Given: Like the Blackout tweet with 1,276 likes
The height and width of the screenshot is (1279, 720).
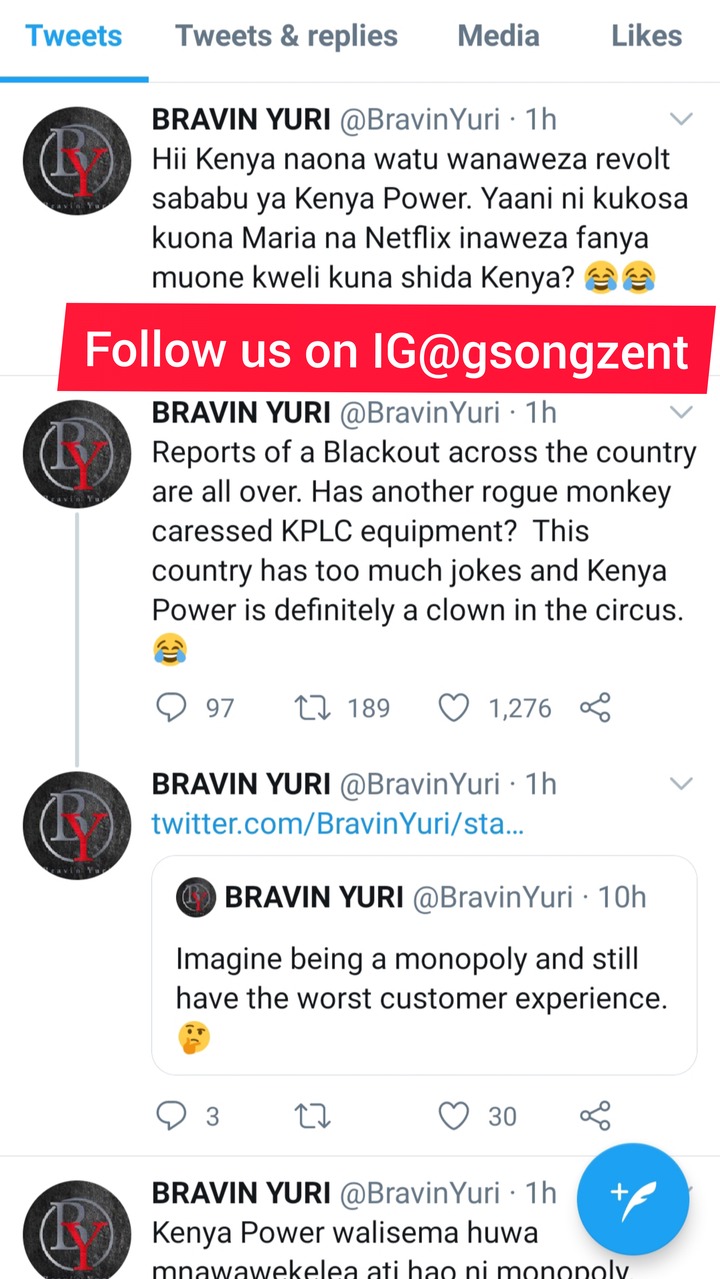Looking at the screenshot, I should pyautogui.click(x=454, y=708).
